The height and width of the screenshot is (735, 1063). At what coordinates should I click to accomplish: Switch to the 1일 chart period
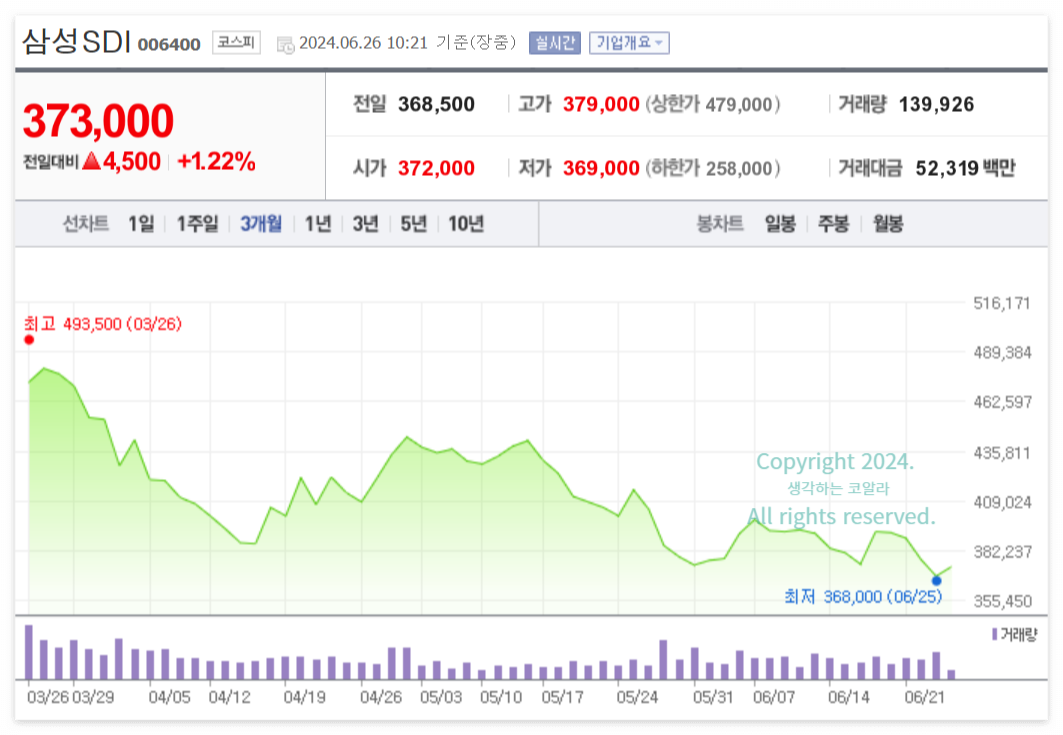pos(140,224)
